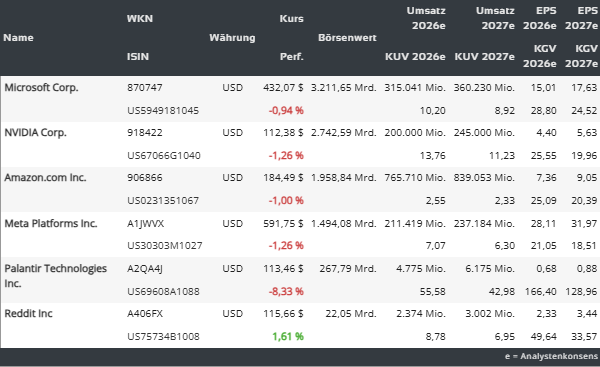This screenshot has height=367, width=600.
Task: Click Microsoft price 432,07 $
Action: pos(283,88)
